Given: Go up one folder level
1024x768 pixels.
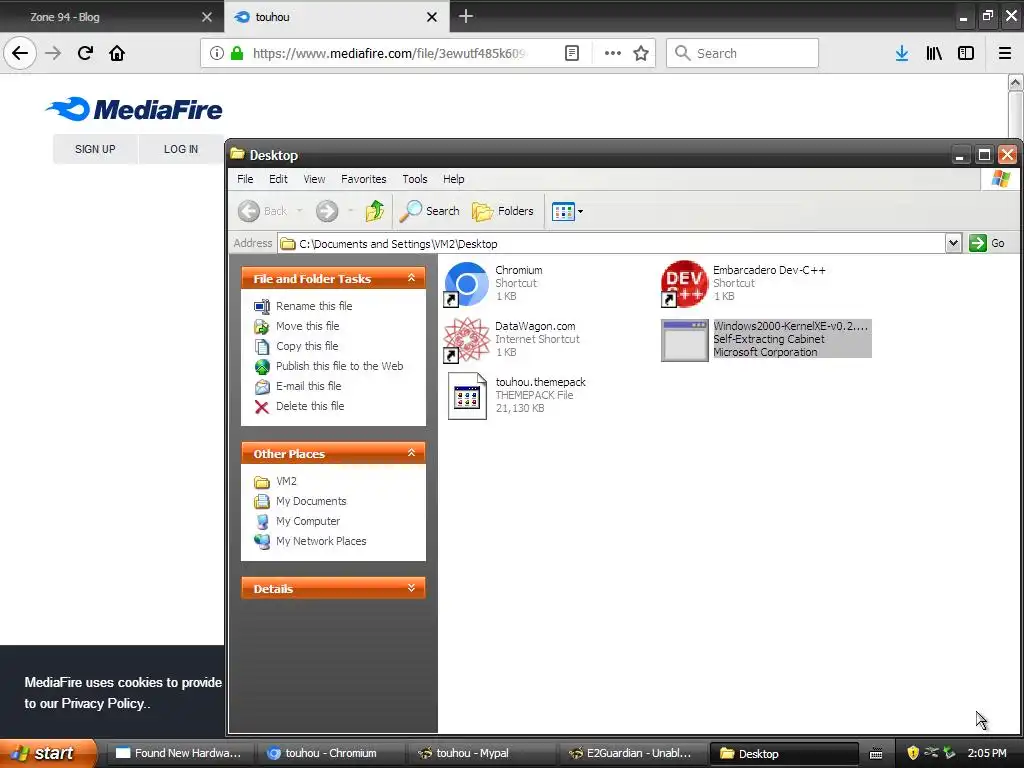Looking at the screenshot, I should click(x=375, y=211).
